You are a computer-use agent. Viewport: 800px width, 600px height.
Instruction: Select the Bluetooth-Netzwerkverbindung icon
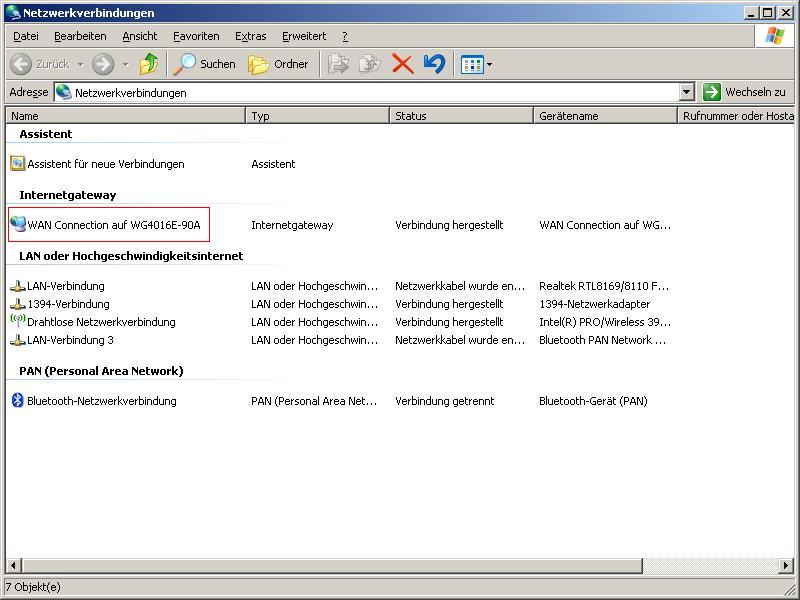(x=18, y=401)
